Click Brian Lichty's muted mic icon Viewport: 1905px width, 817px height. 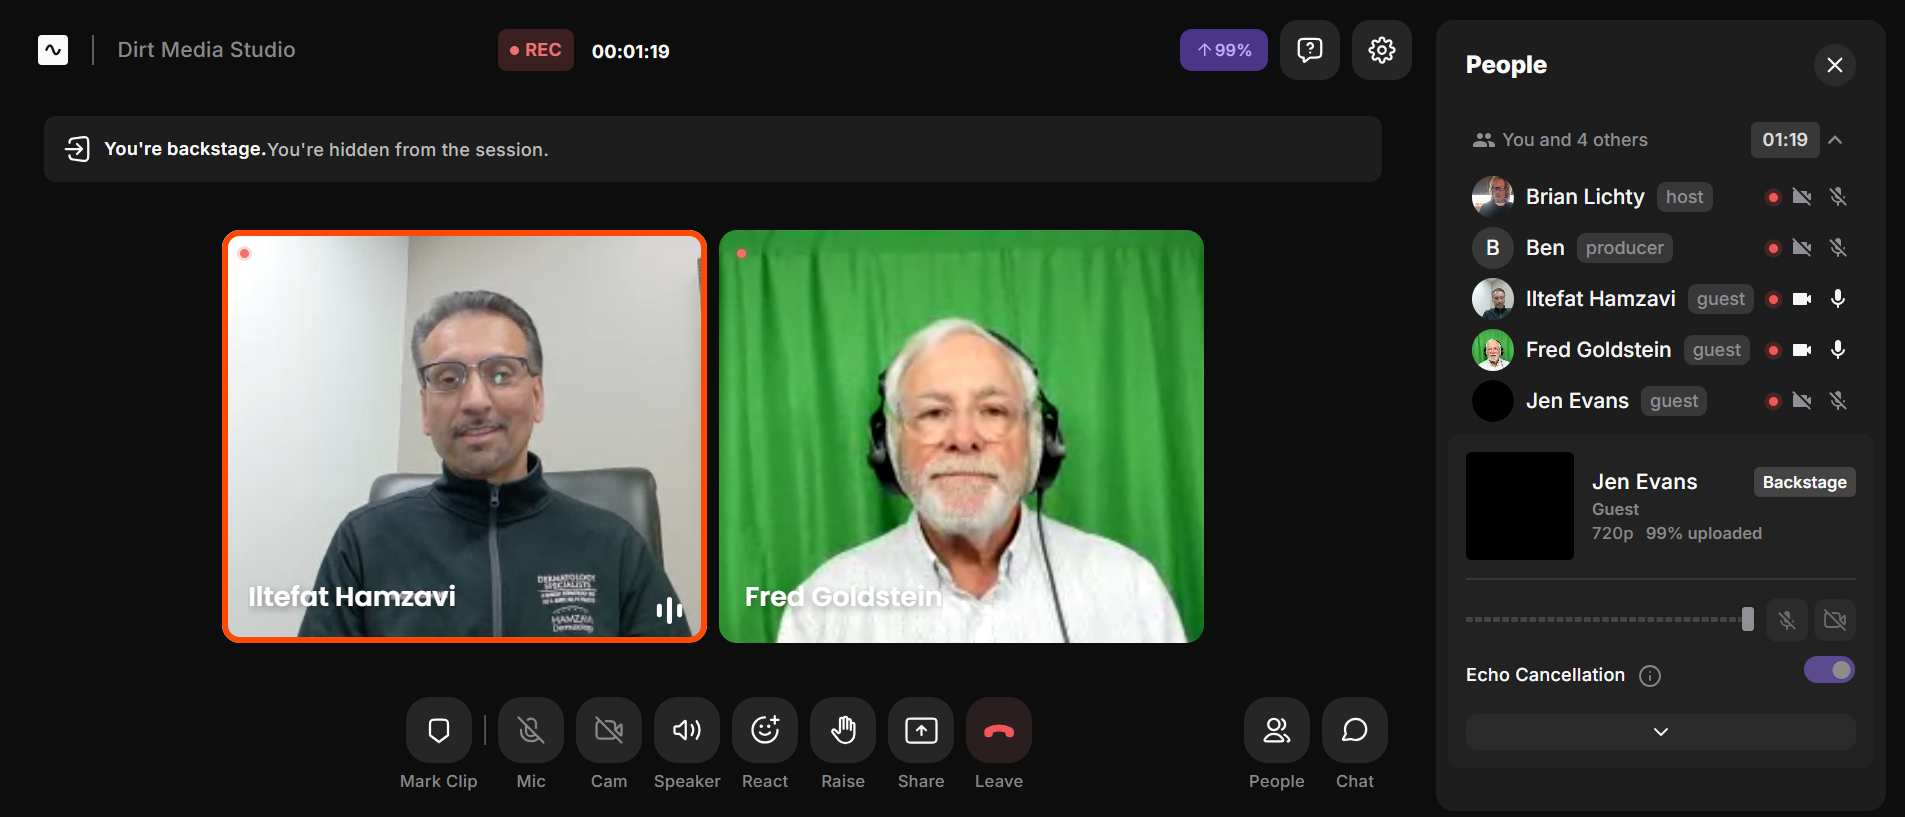coord(1838,197)
